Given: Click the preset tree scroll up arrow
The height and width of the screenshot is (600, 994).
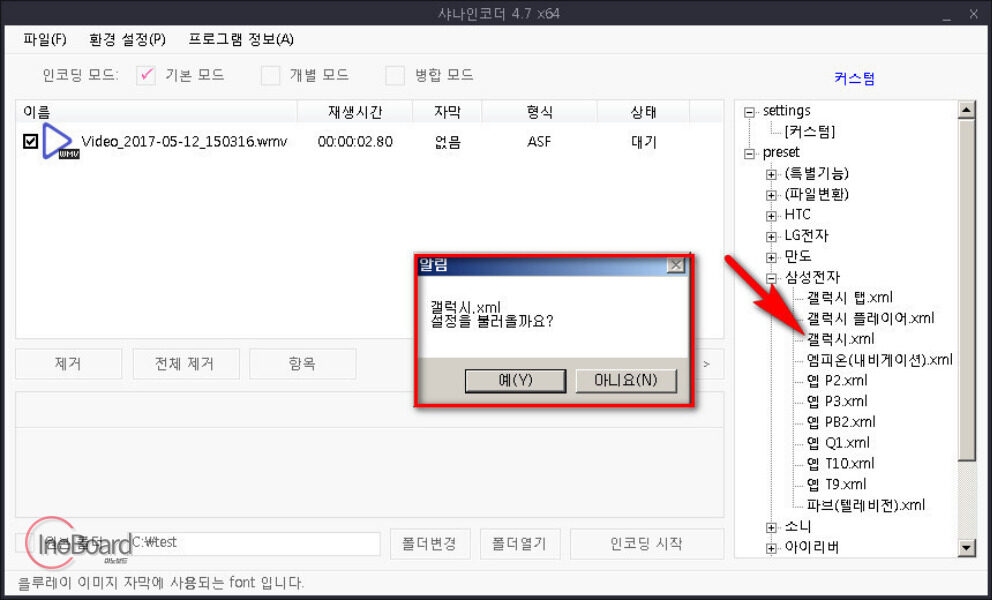Looking at the screenshot, I should tap(966, 110).
